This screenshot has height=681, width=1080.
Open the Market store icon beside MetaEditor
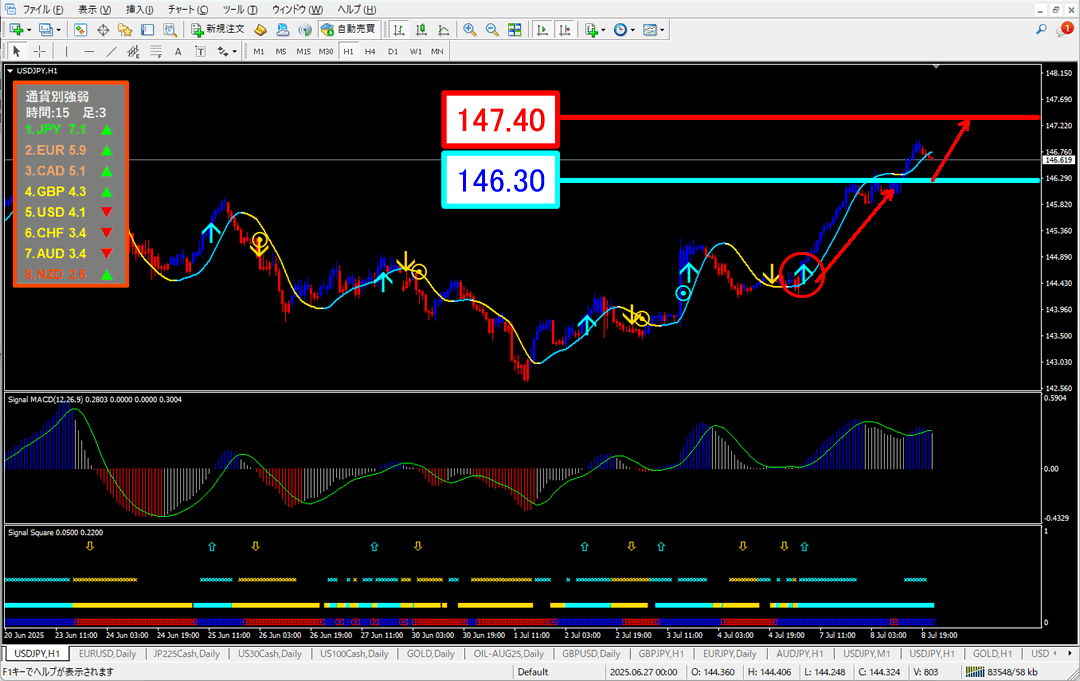(x=282, y=30)
